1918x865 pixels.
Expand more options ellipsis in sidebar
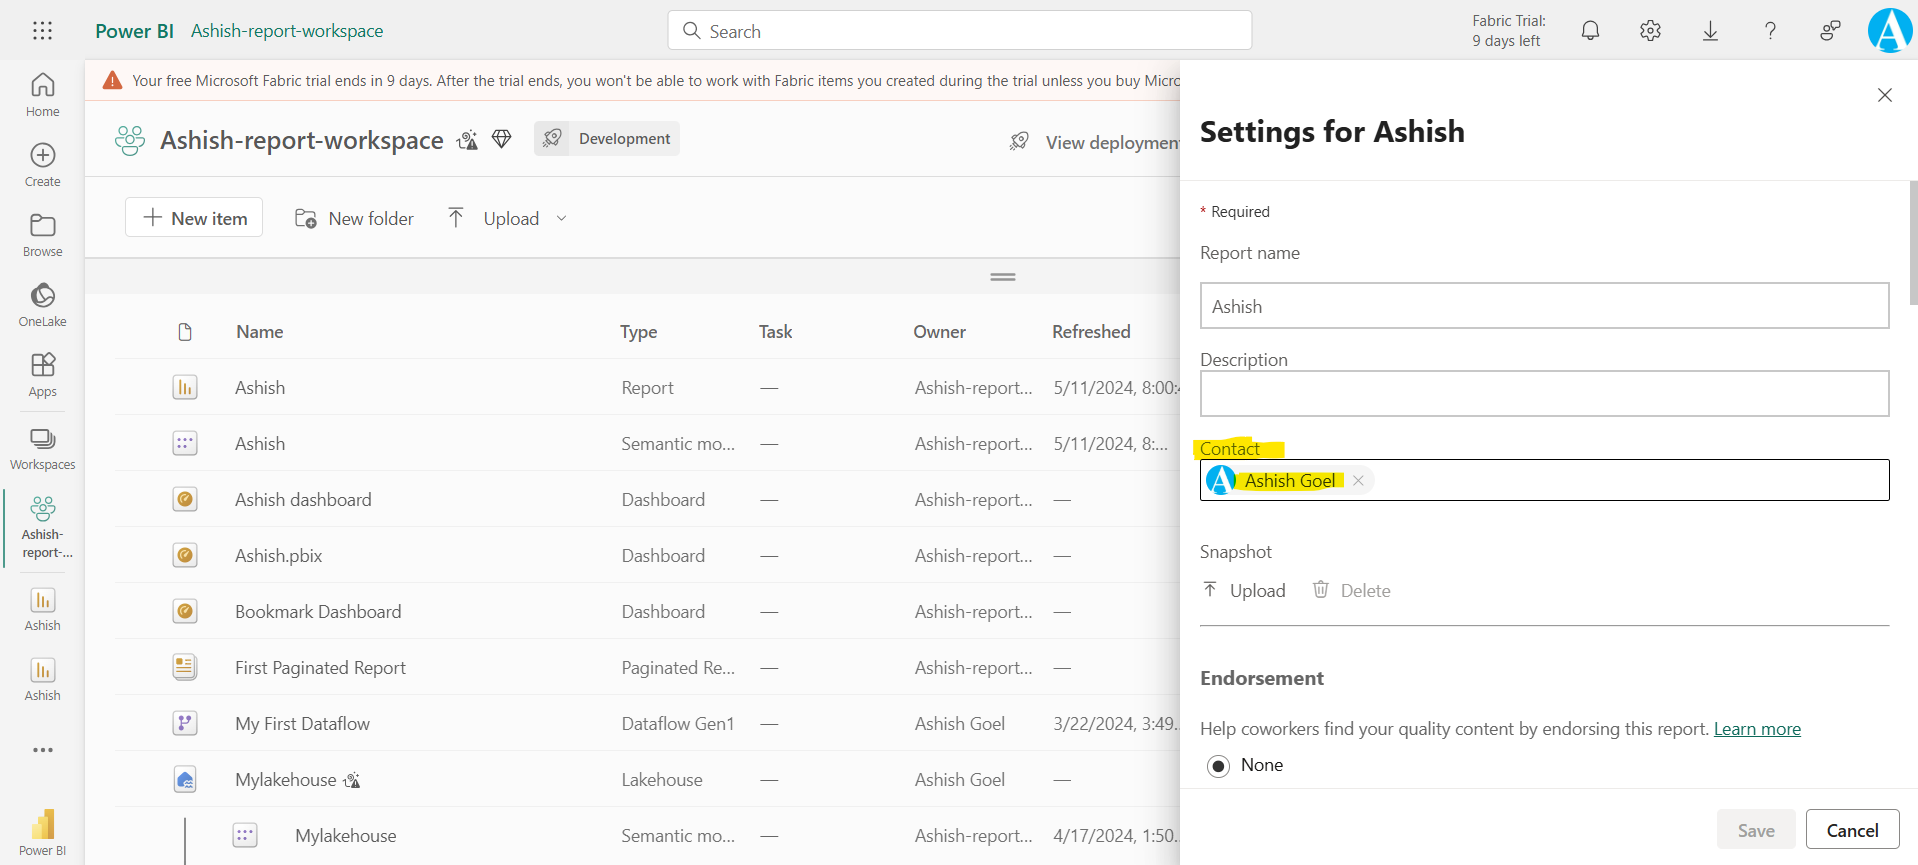tap(42, 750)
